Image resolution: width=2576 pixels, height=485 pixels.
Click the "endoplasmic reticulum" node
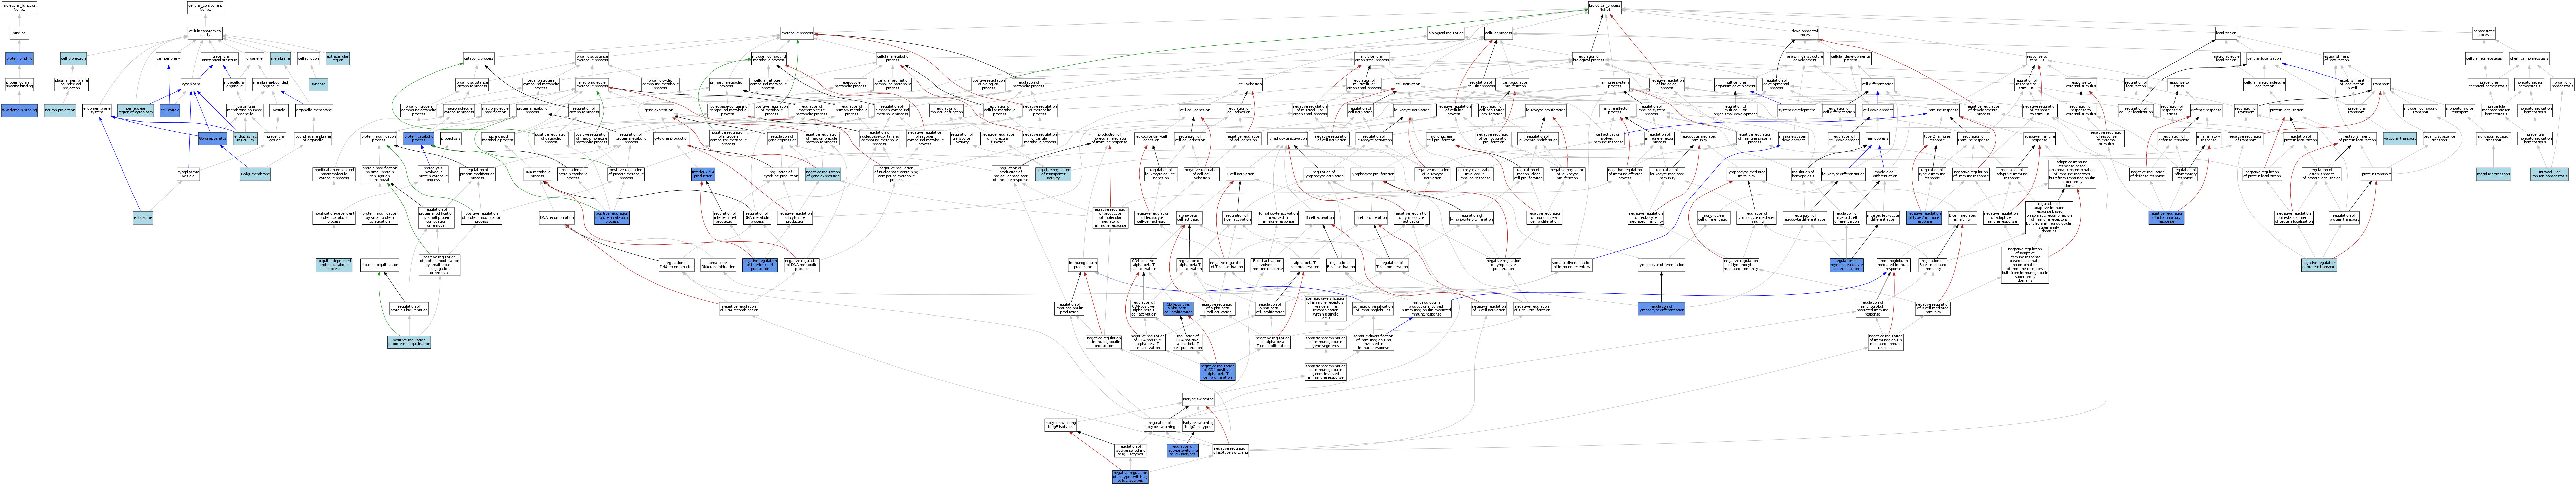245,138
